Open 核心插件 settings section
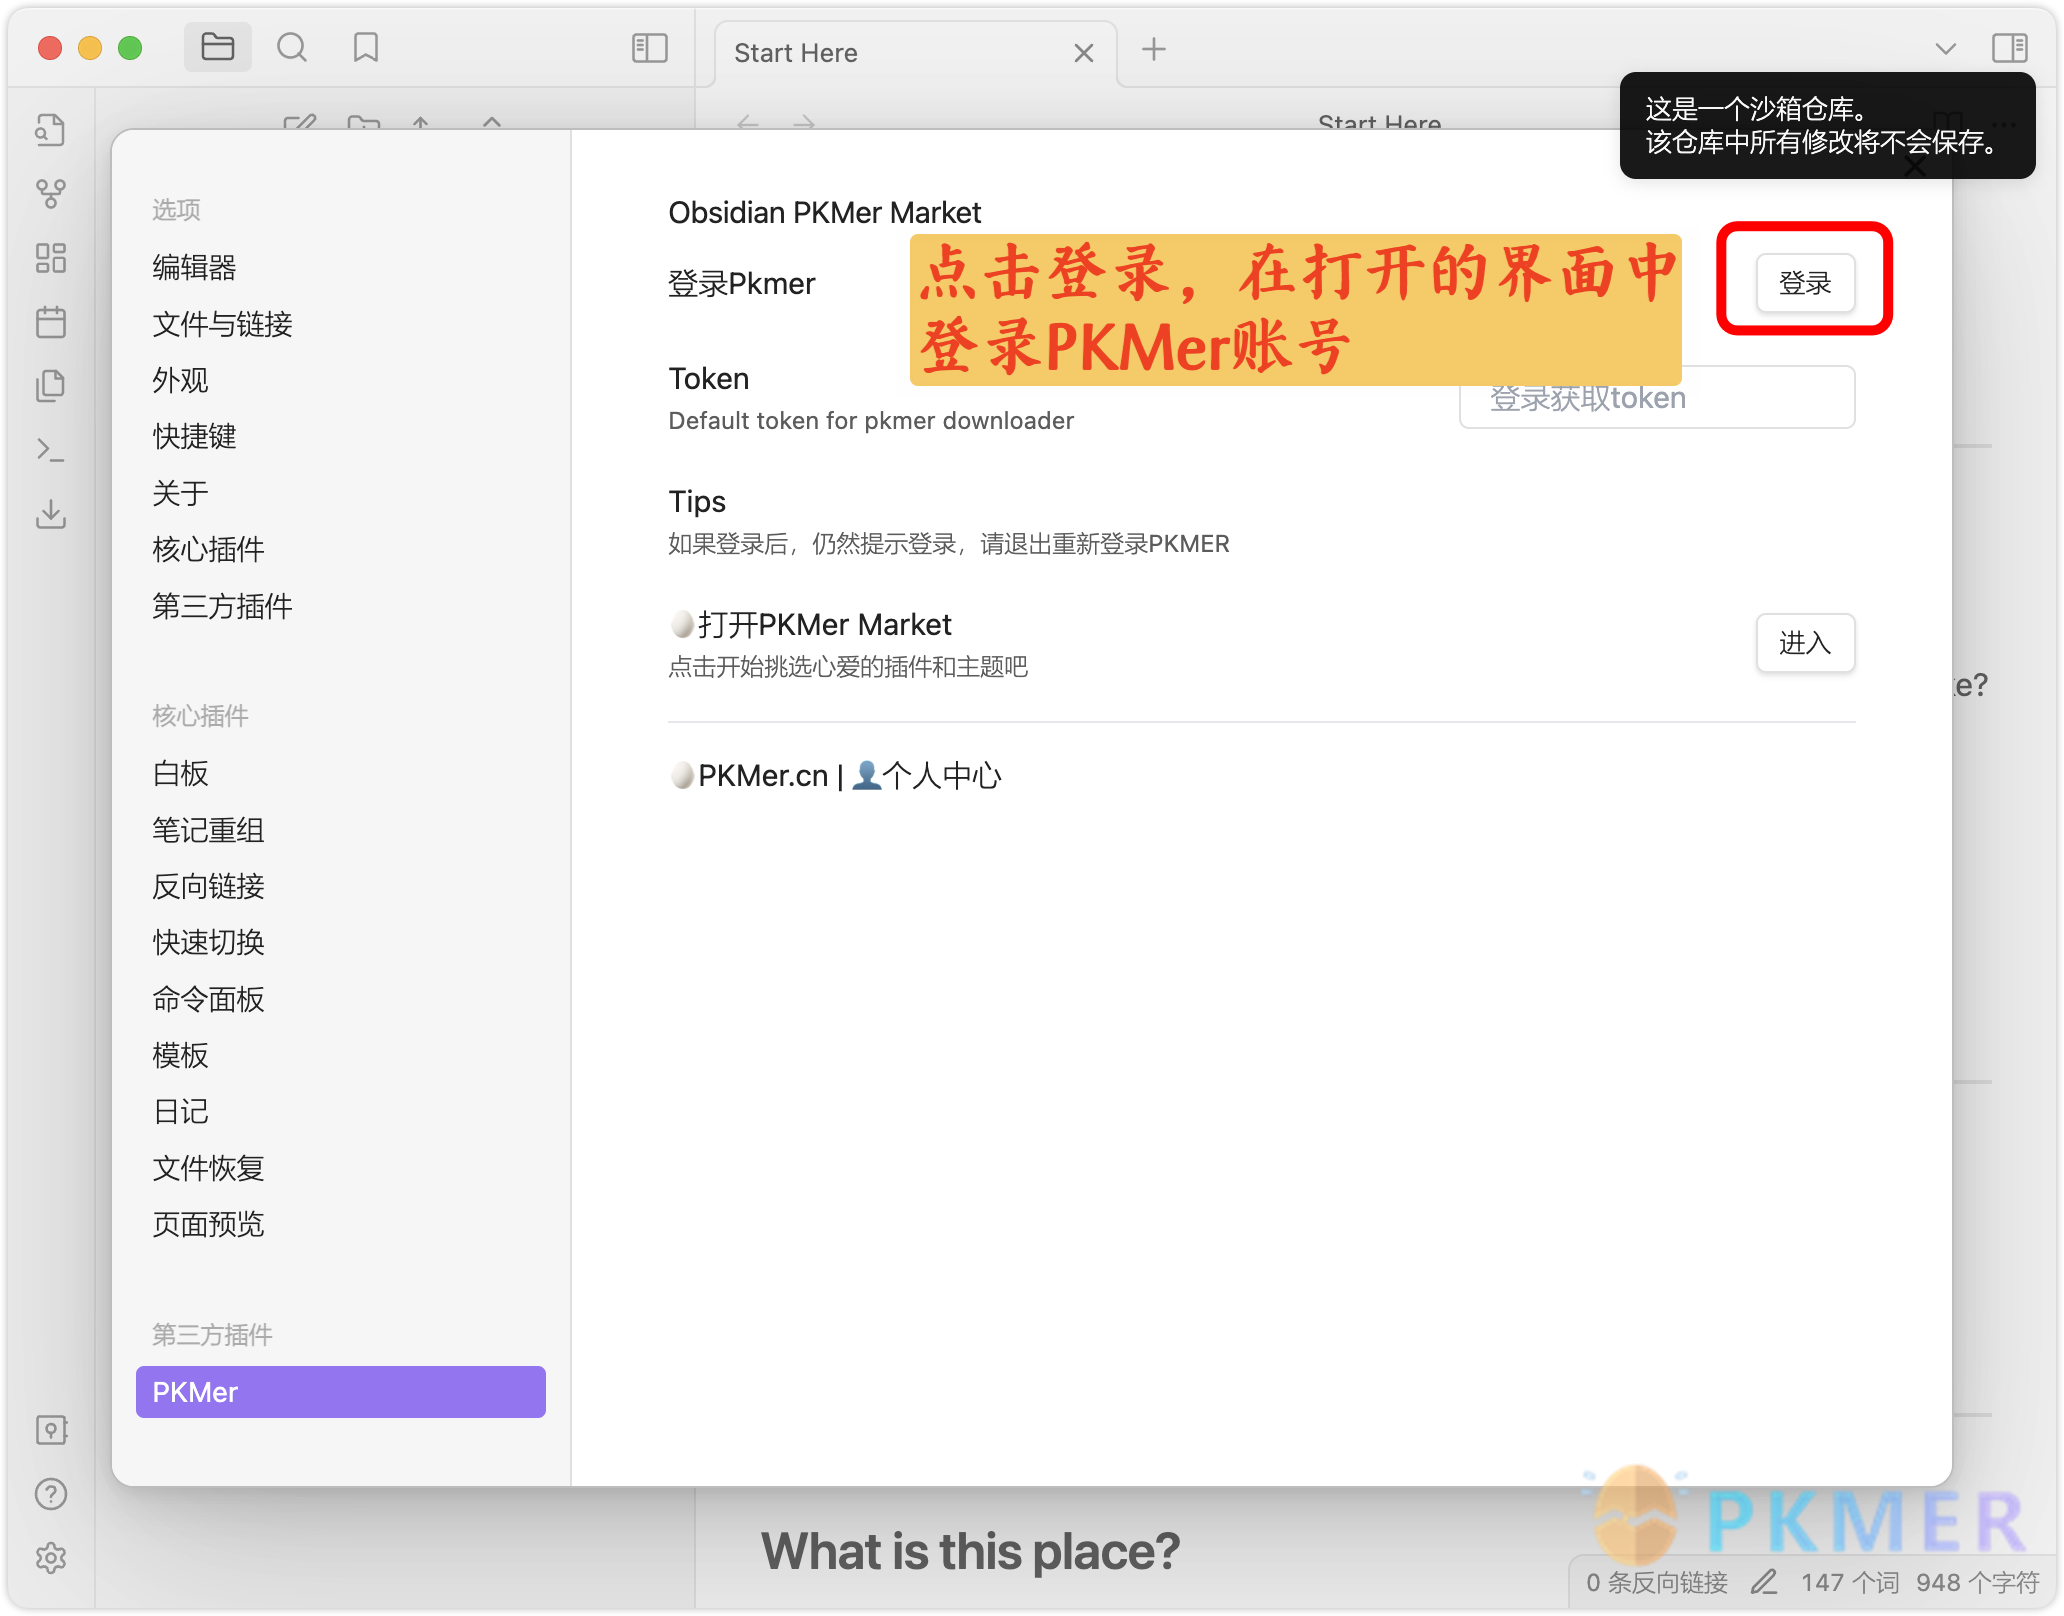This screenshot has width=2064, height=1616. click(341, 549)
